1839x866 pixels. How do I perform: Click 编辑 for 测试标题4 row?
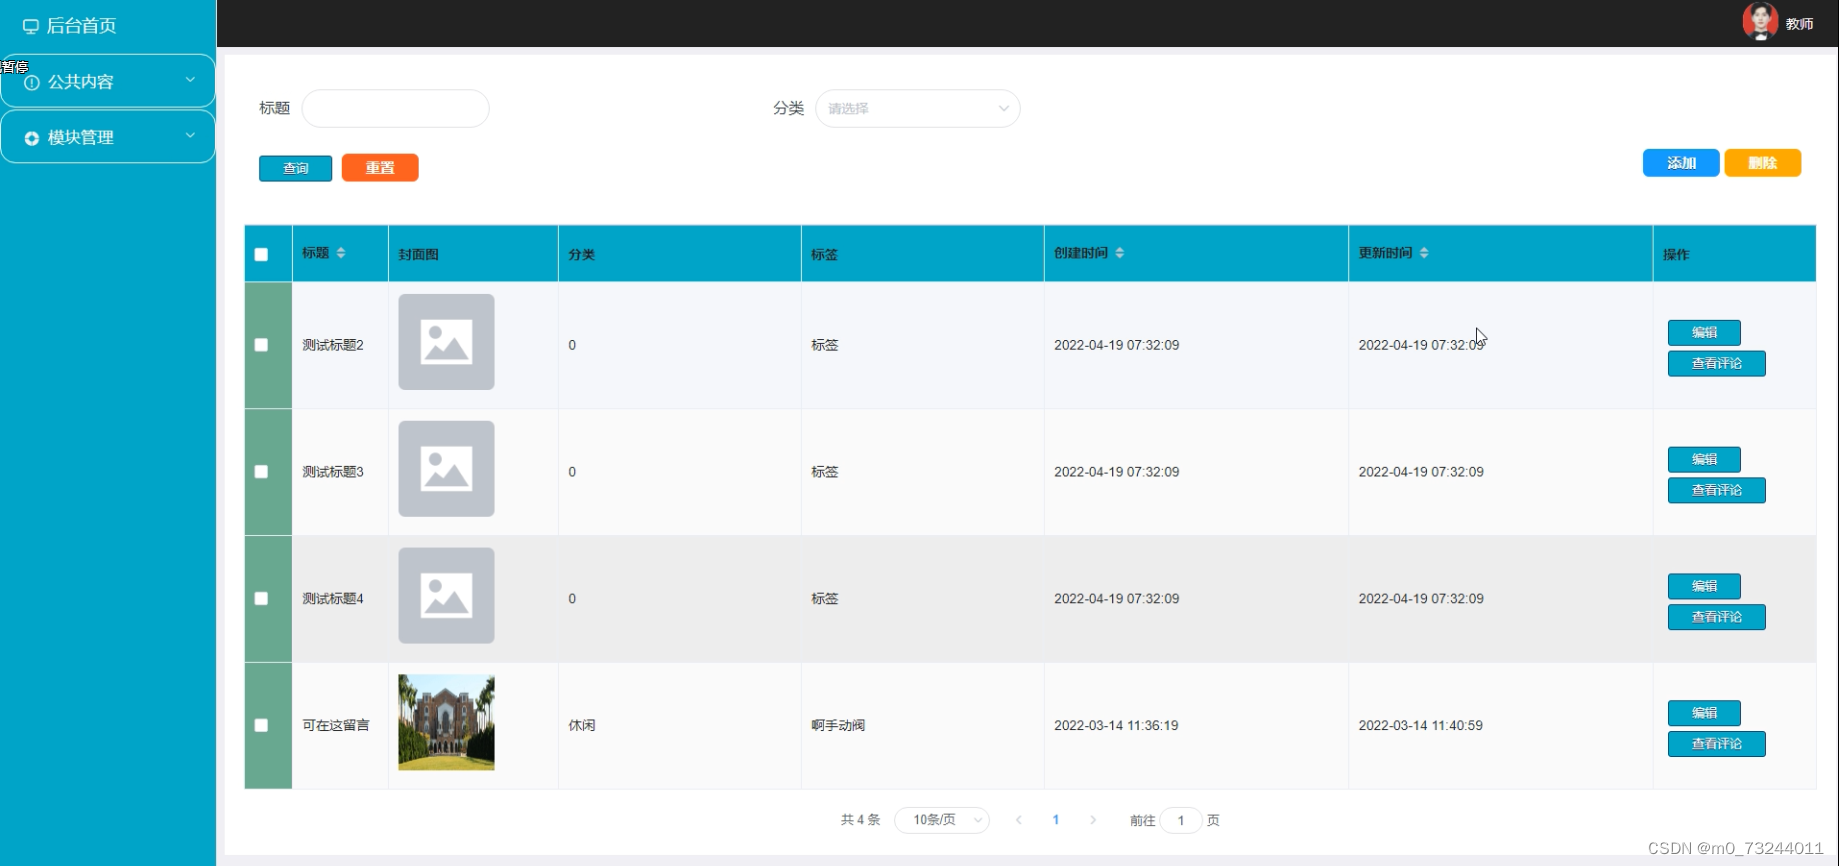[1704, 587]
